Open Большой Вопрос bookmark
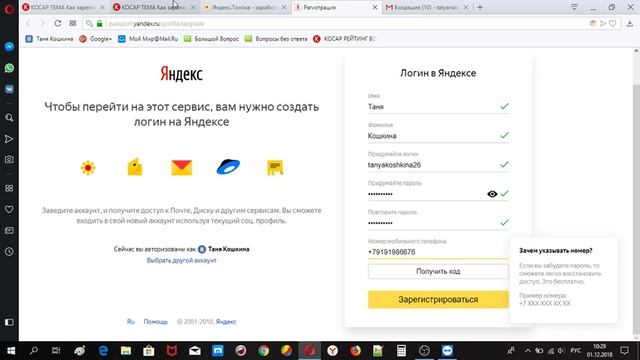 point(211,39)
